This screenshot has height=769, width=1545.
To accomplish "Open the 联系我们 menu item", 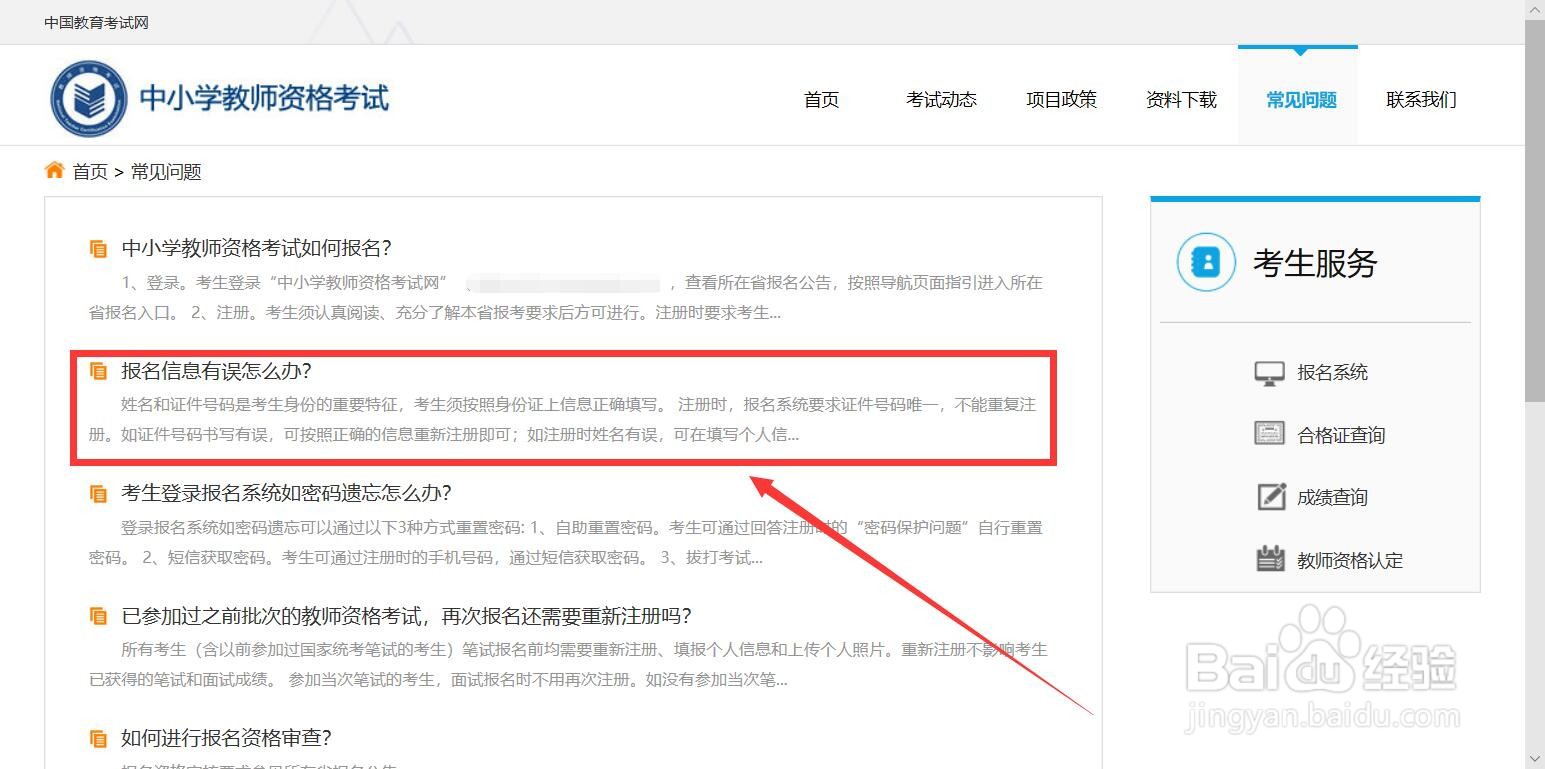I will click(1420, 99).
